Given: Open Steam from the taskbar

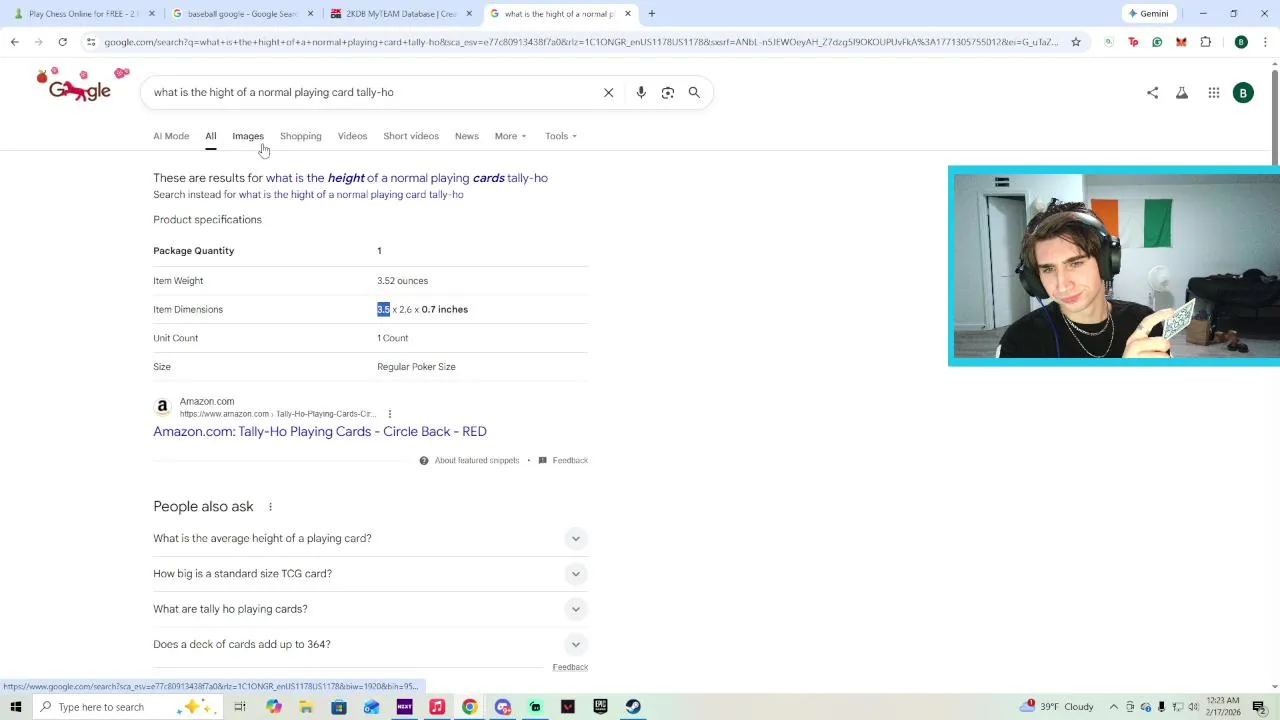Looking at the screenshot, I should [633, 707].
